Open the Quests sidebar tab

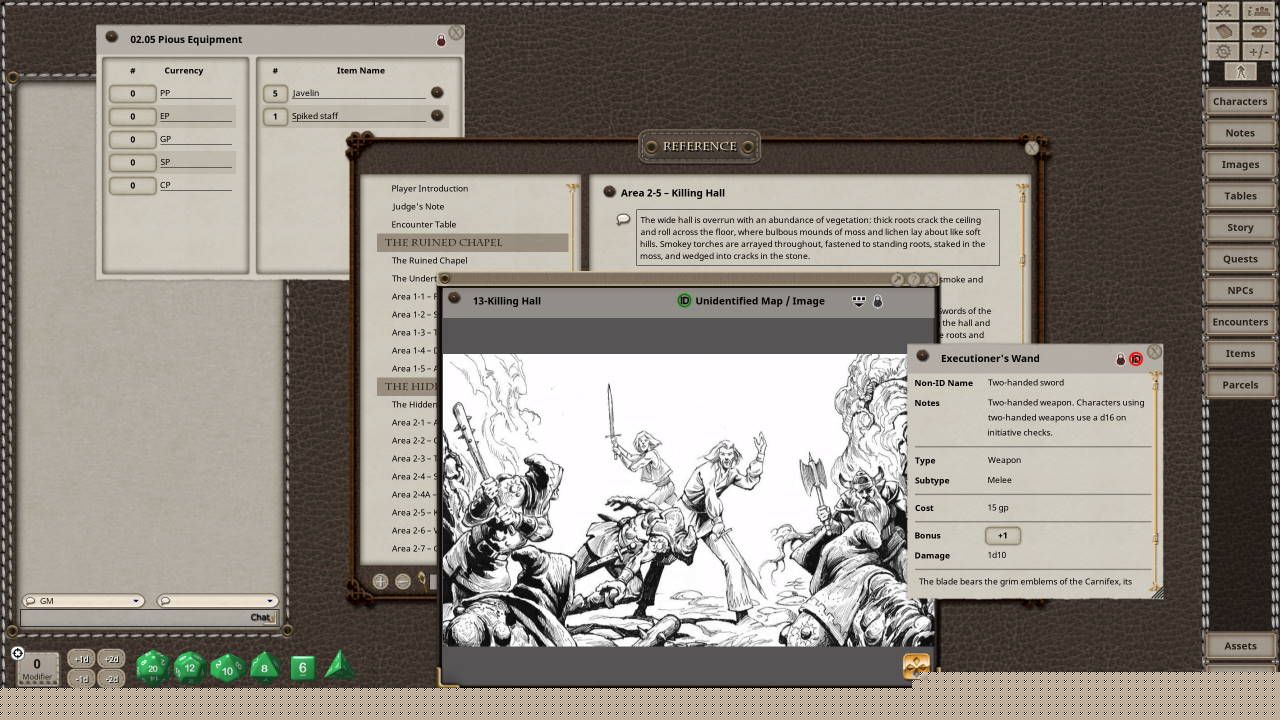pyautogui.click(x=1240, y=259)
